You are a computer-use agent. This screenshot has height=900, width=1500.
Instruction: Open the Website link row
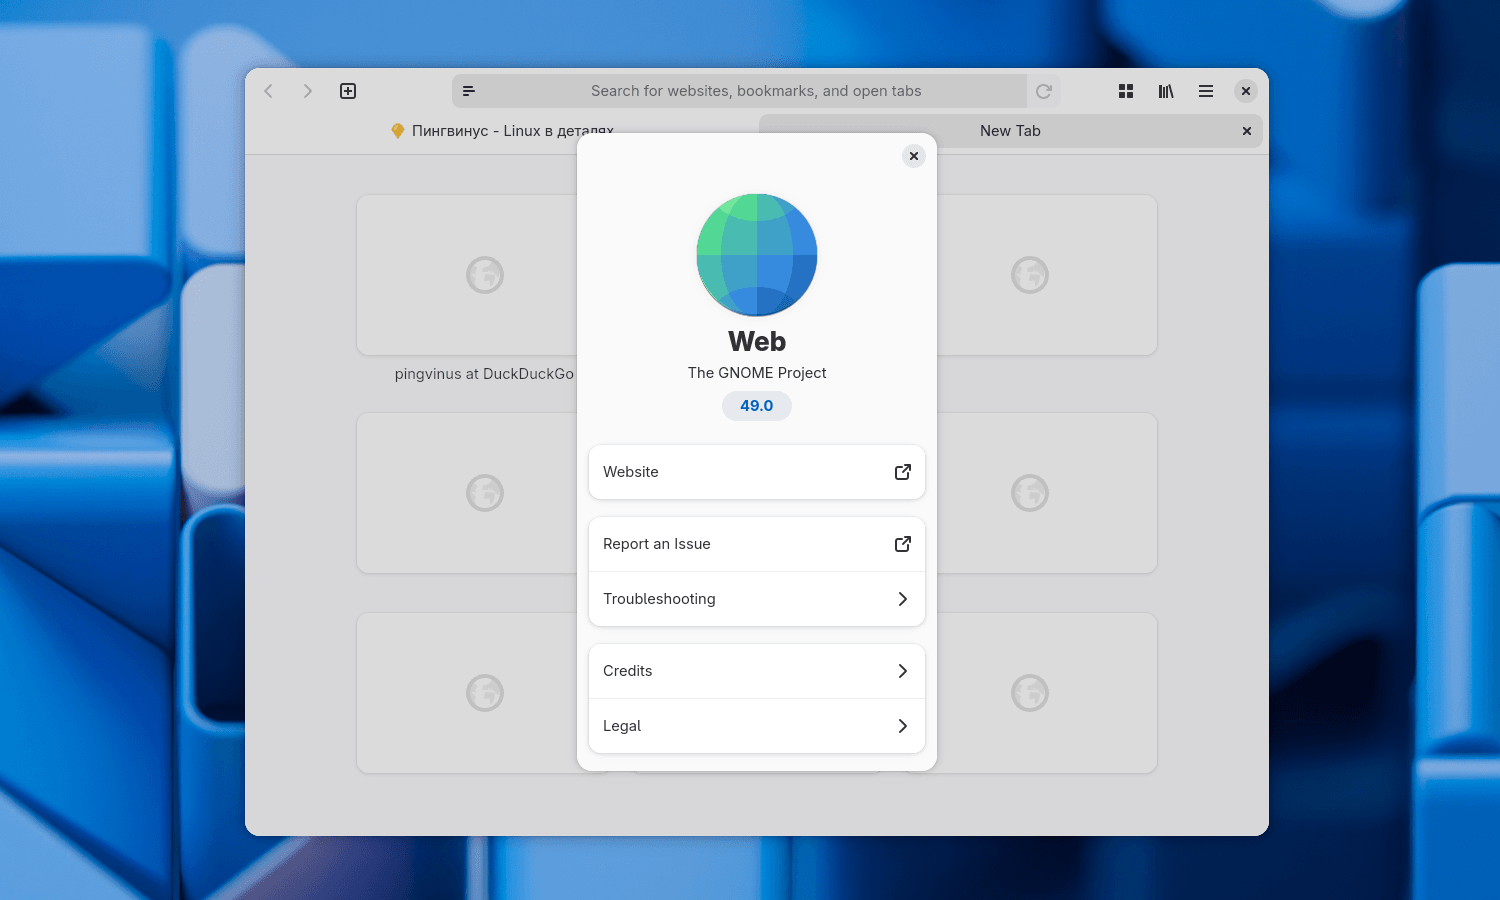[756, 472]
